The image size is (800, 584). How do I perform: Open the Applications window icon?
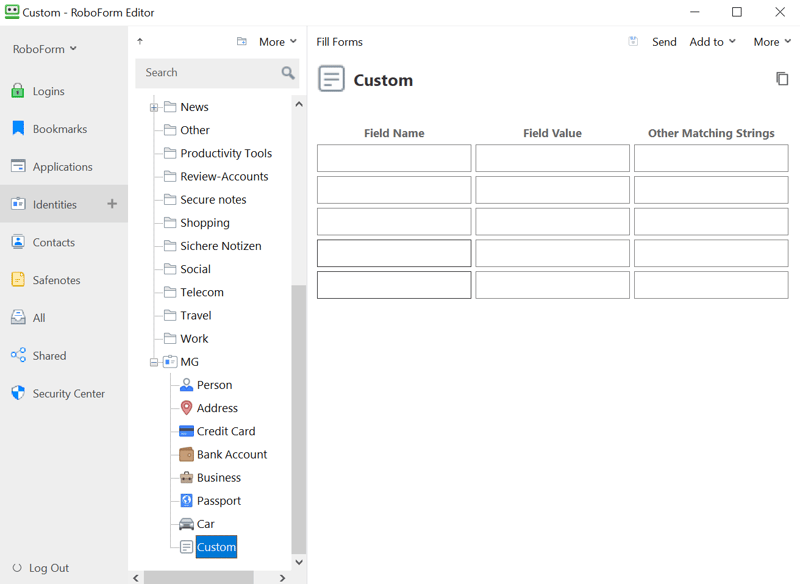(x=18, y=166)
